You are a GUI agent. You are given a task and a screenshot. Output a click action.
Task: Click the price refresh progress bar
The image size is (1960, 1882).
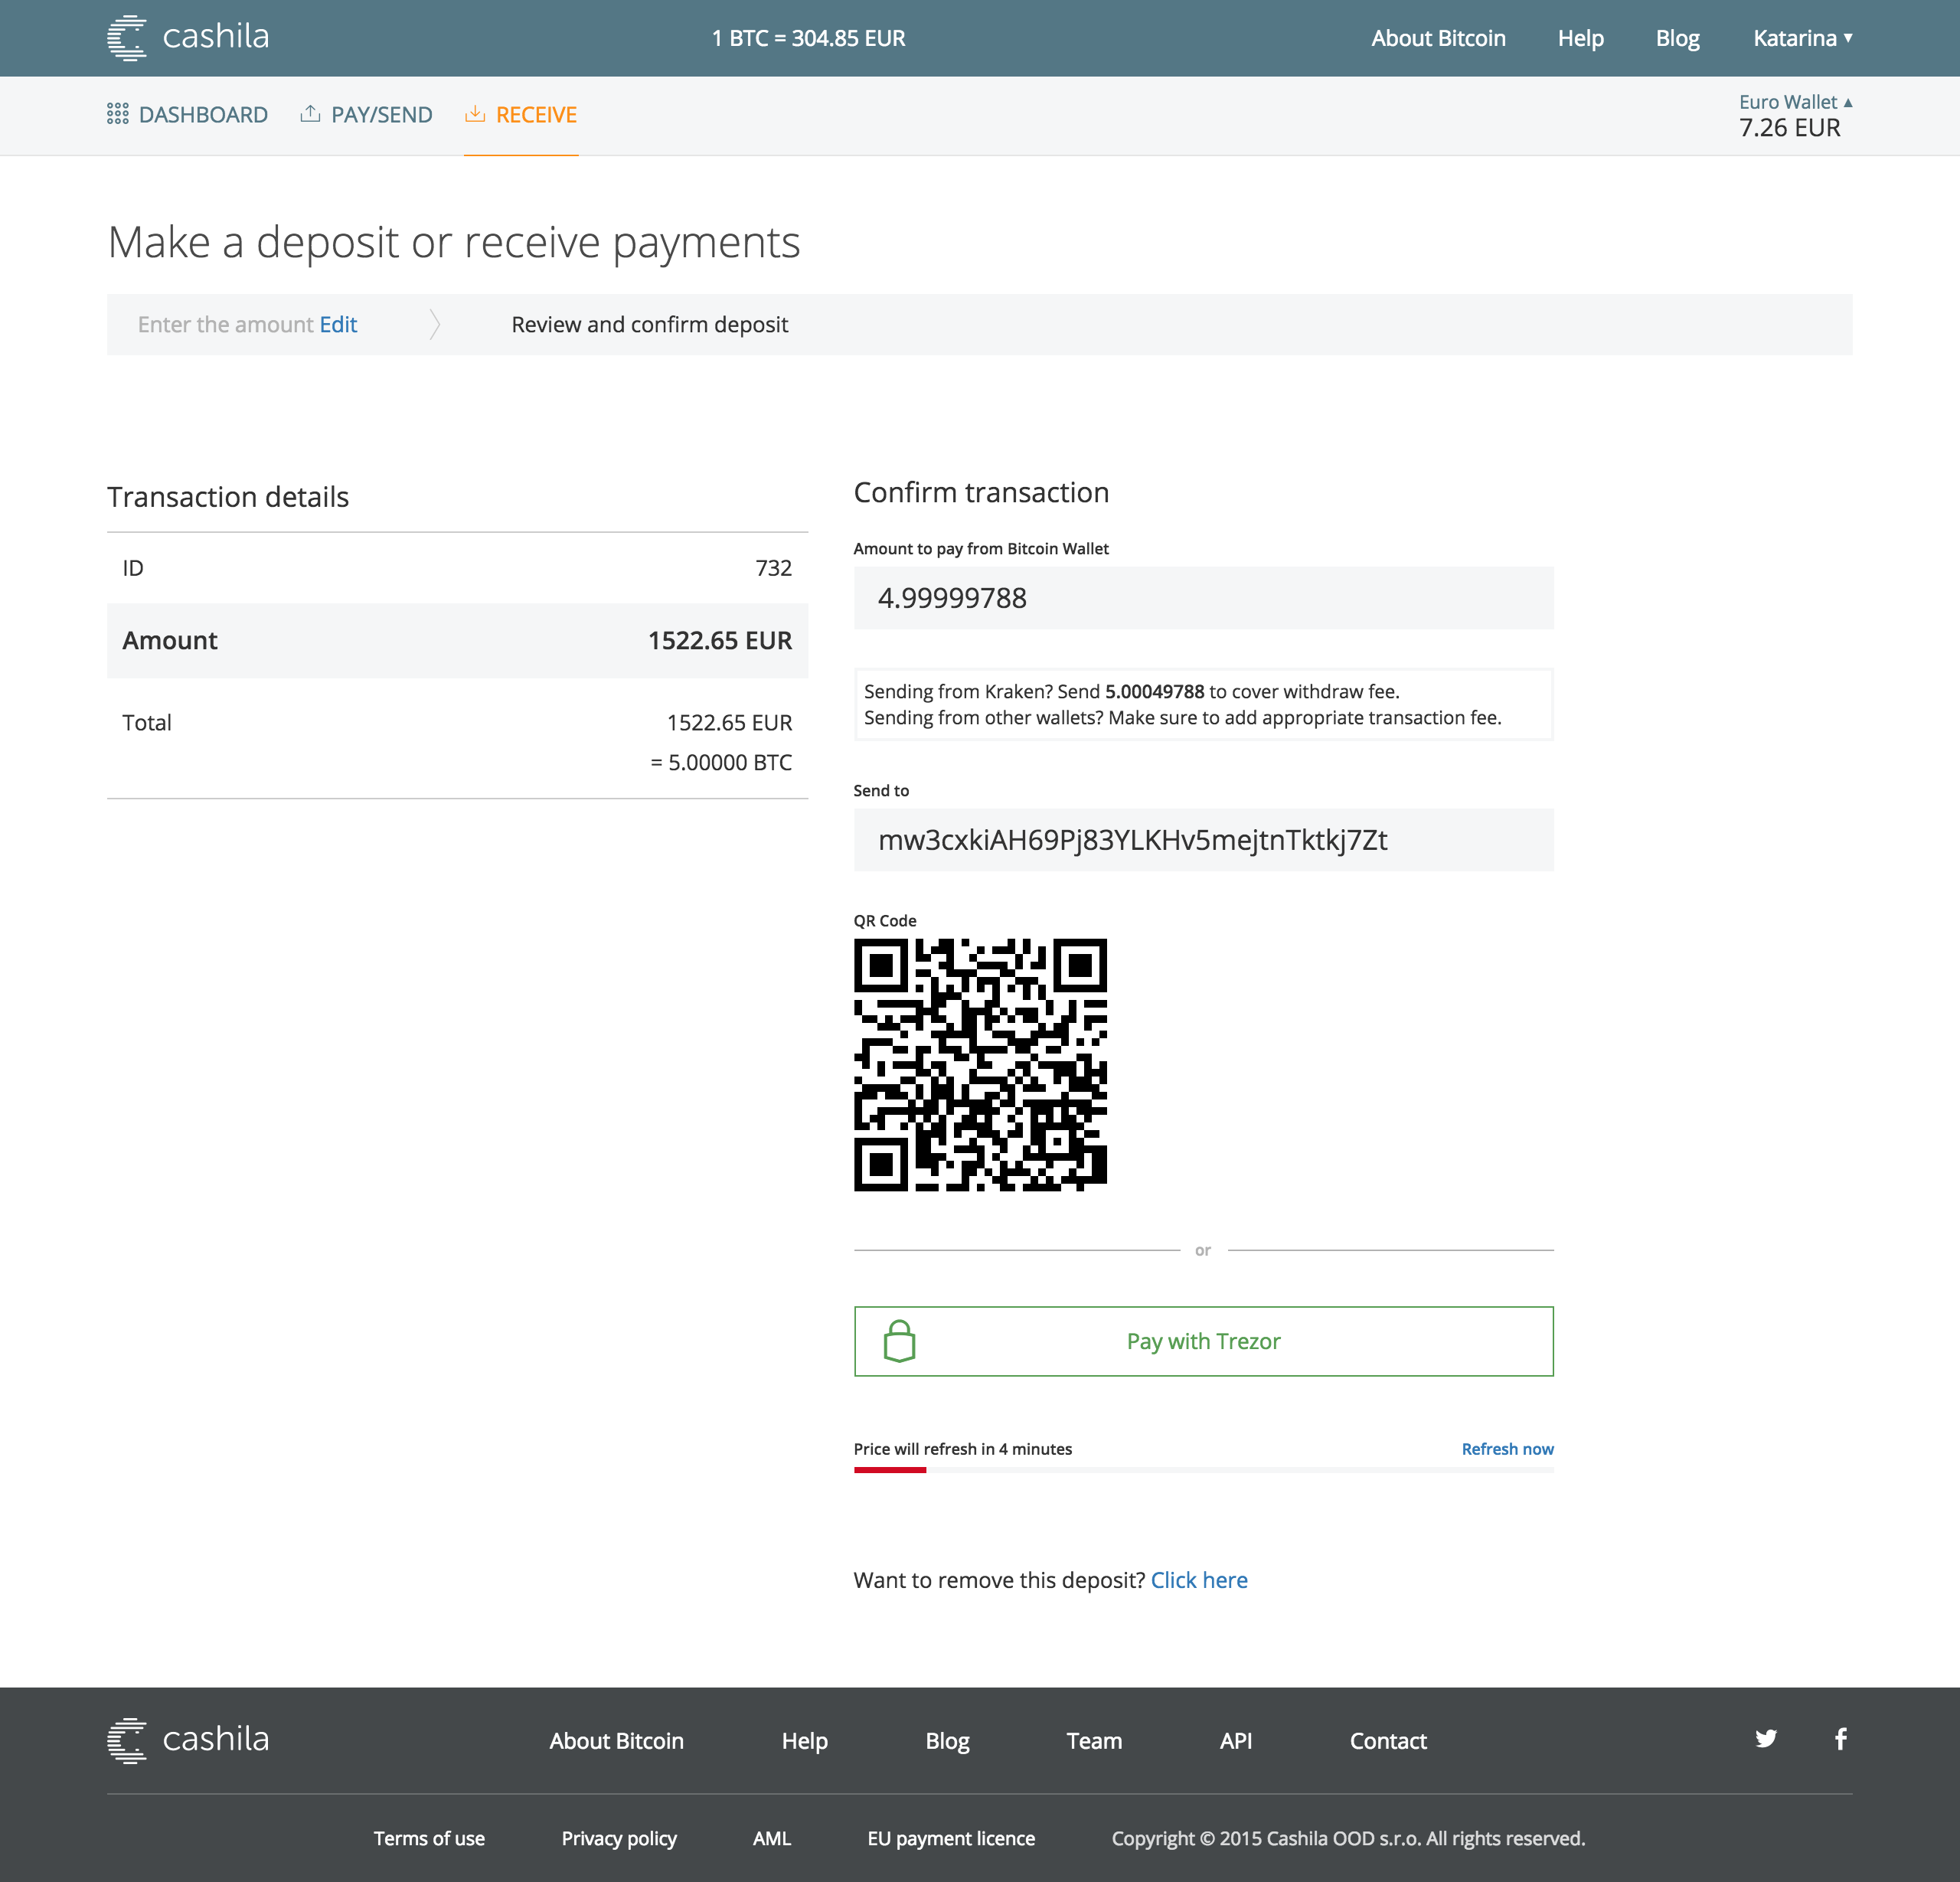tap(1203, 1470)
